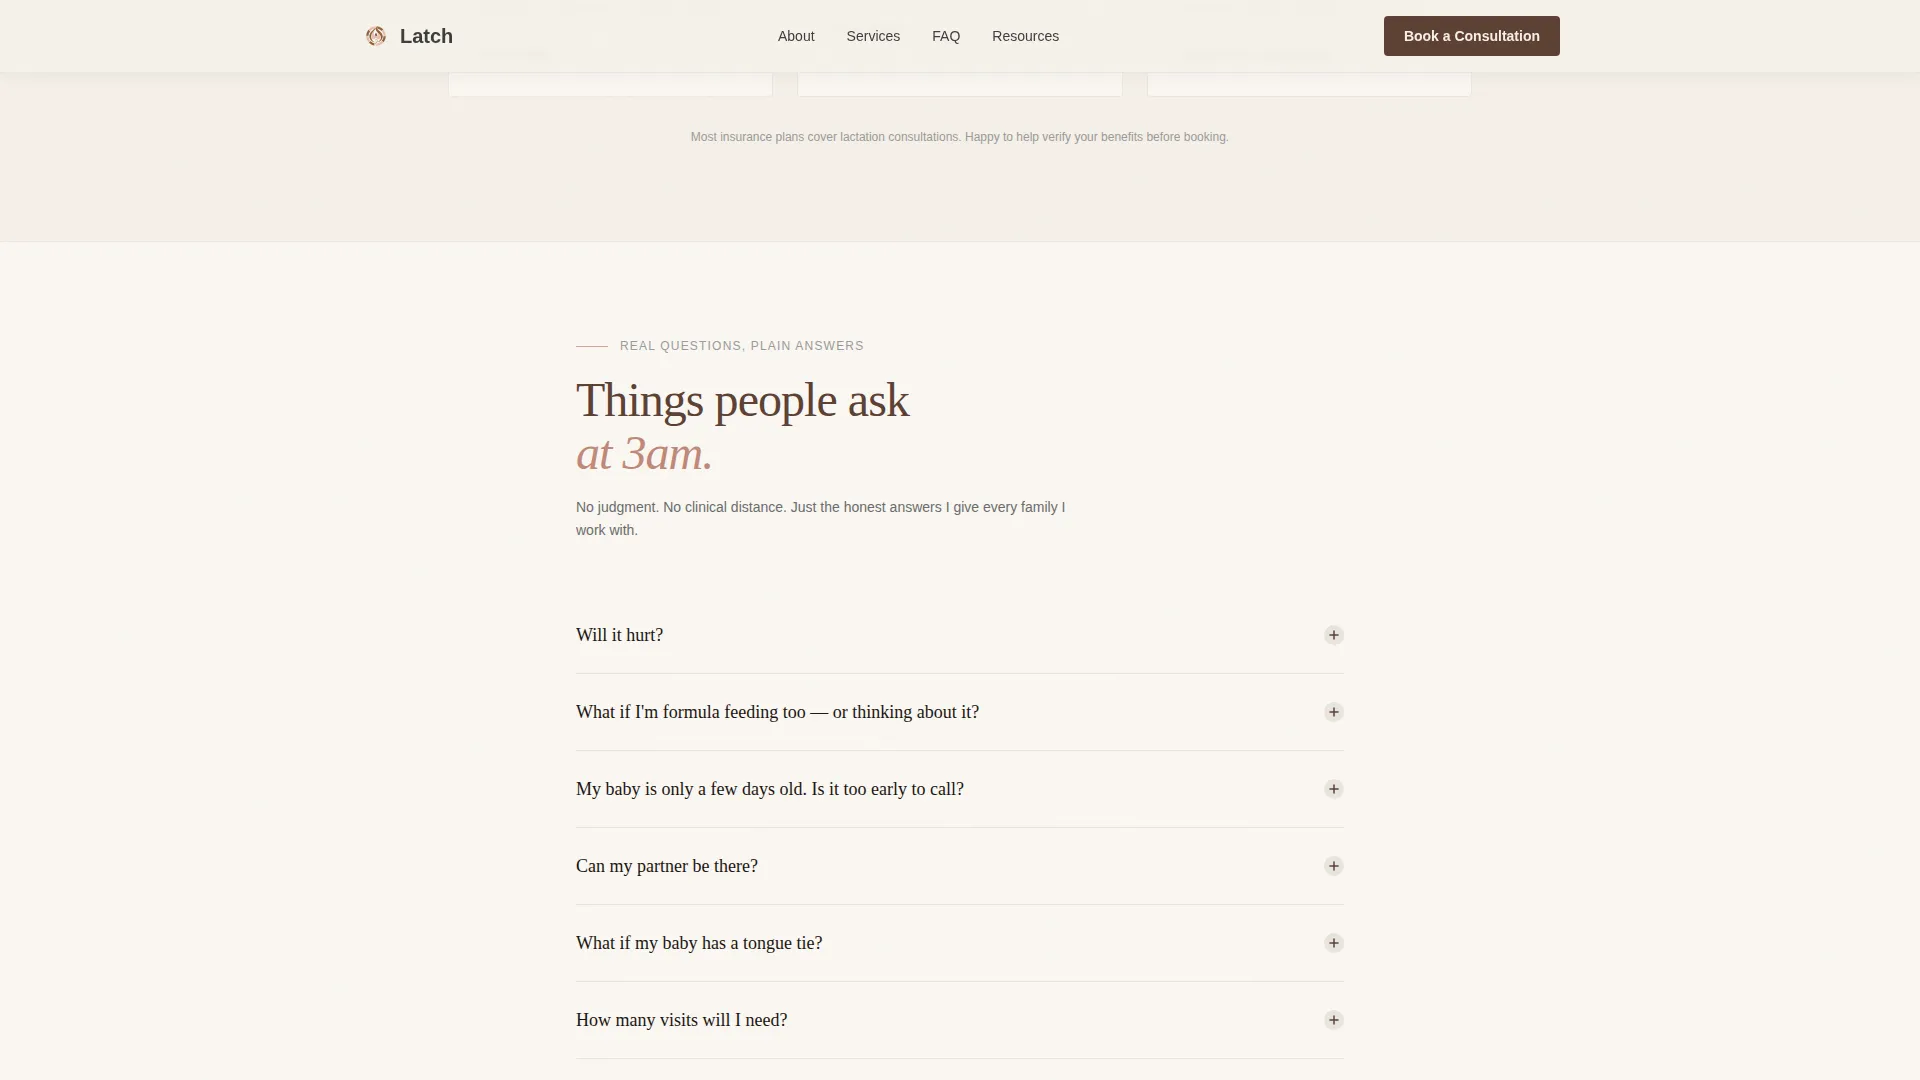Click the Latch logo icon
The width and height of the screenshot is (1920, 1080).
[x=376, y=36]
